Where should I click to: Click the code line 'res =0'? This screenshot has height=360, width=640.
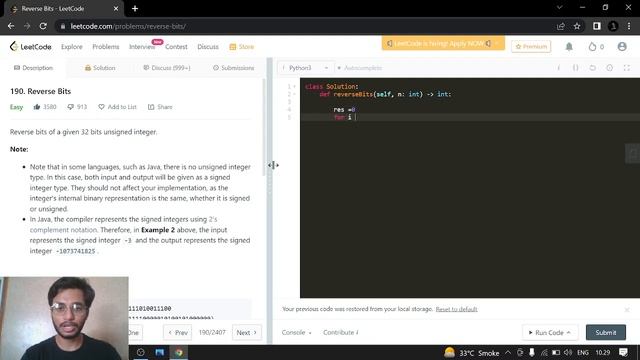pyautogui.click(x=344, y=109)
